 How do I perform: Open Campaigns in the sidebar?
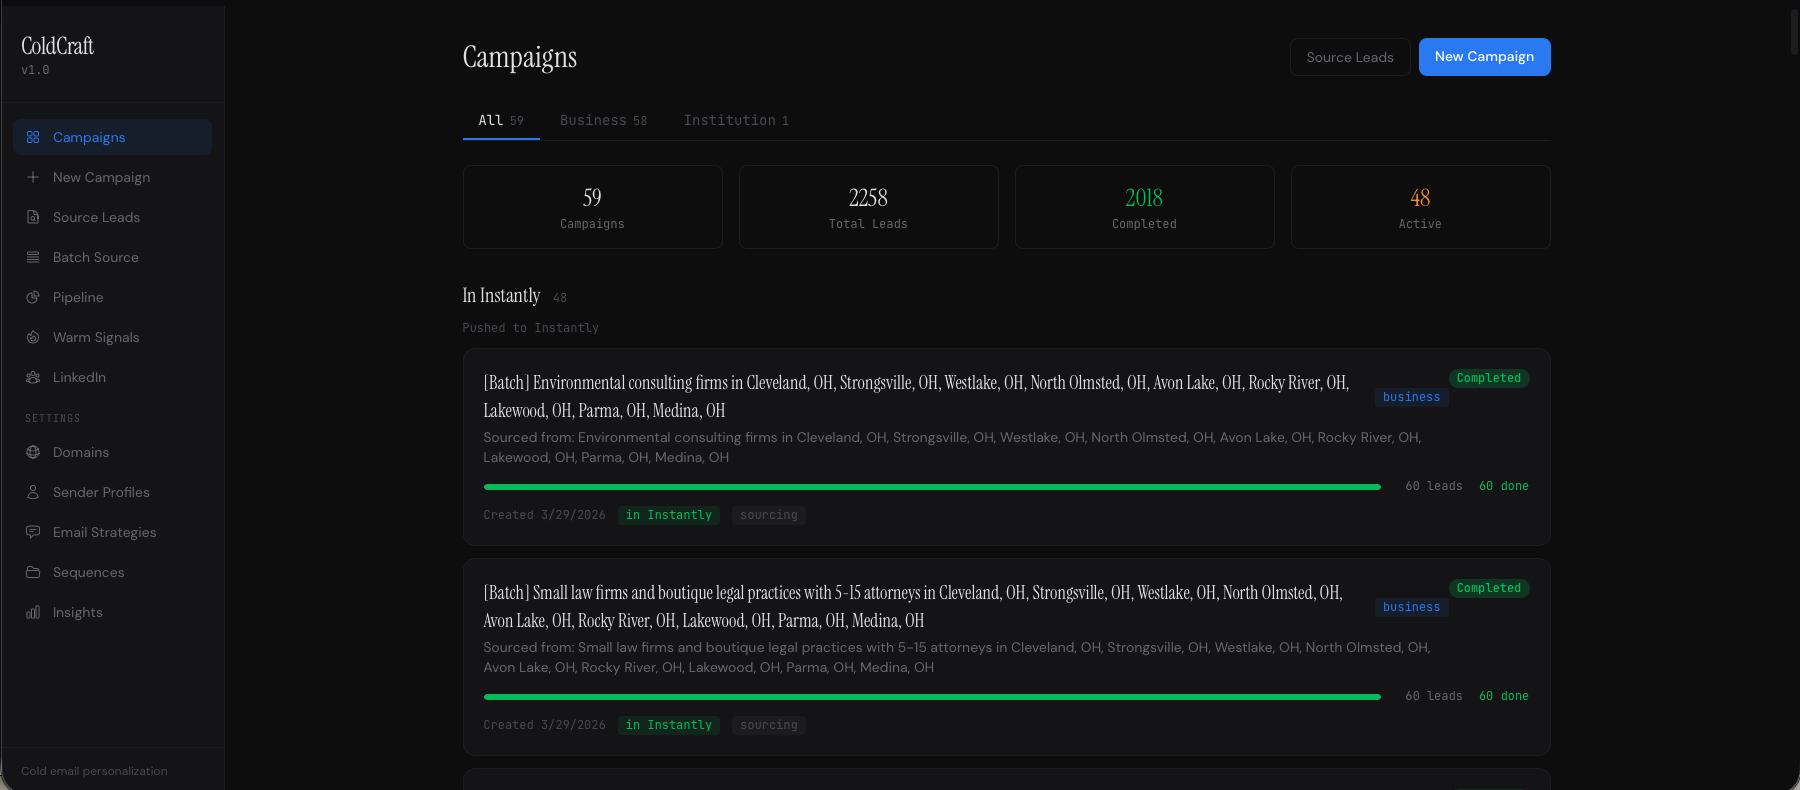pyautogui.click(x=113, y=137)
